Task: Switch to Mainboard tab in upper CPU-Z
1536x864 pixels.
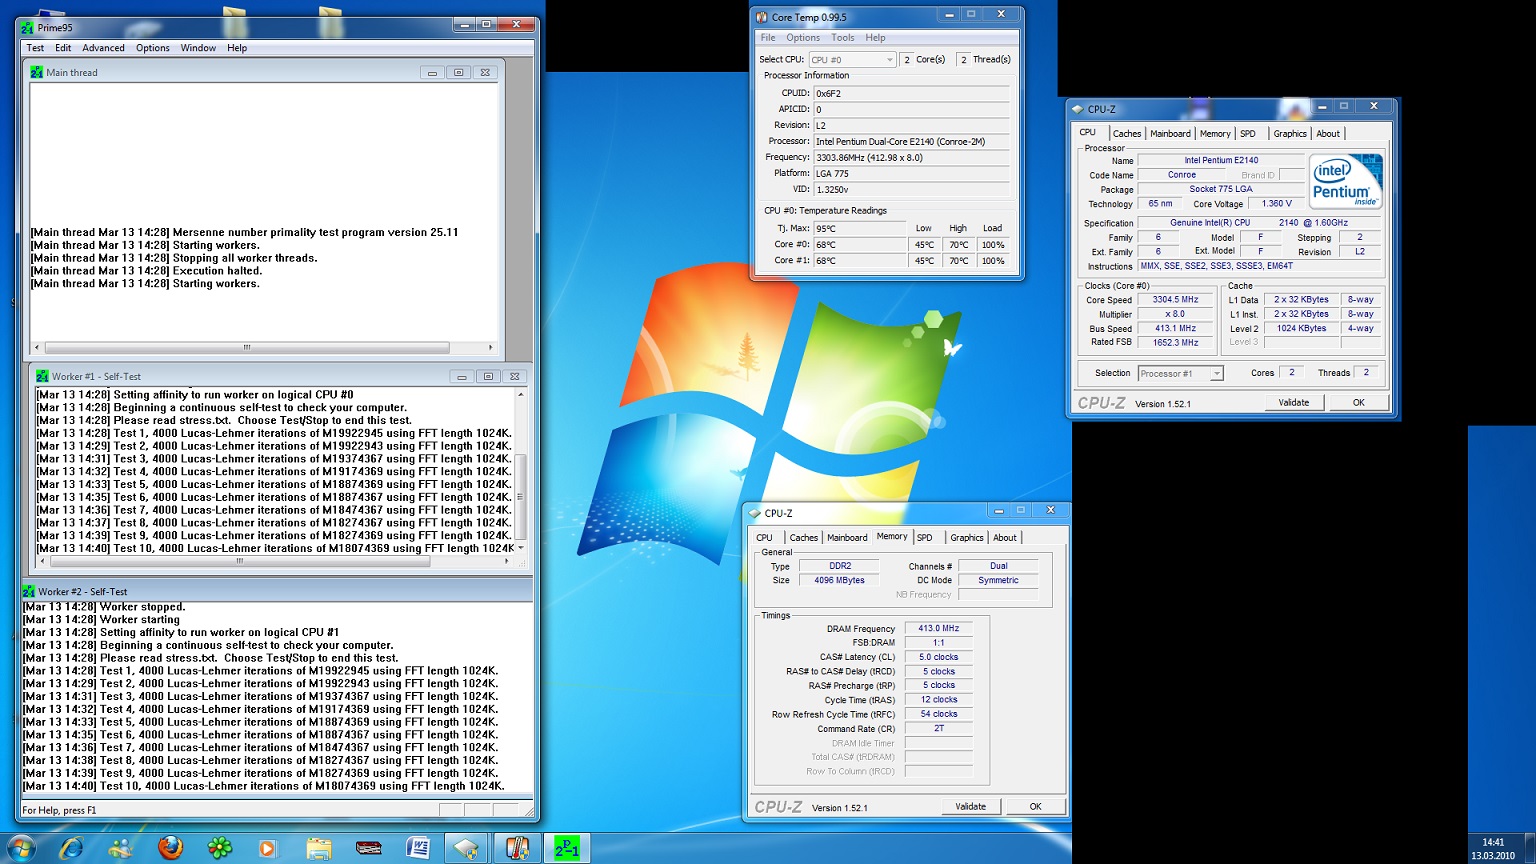Action: [1170, 134]
